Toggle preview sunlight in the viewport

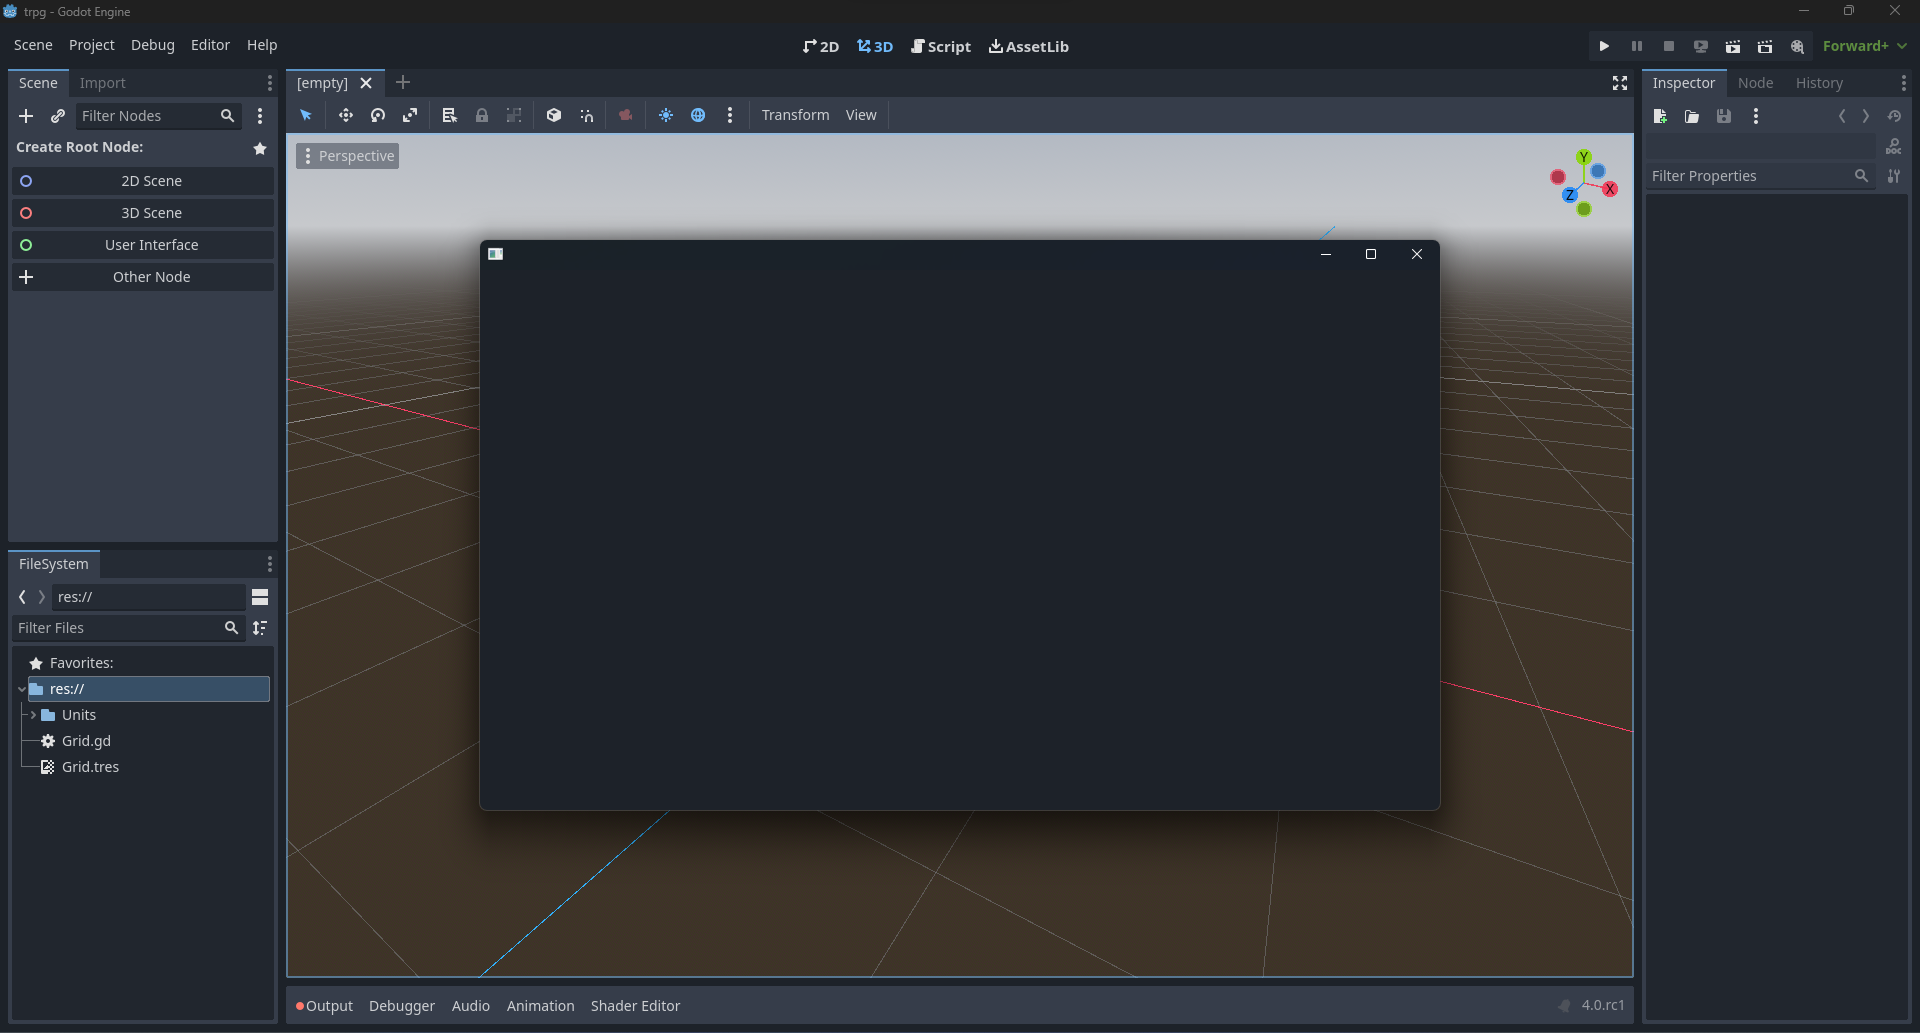[x=666, y=115]
